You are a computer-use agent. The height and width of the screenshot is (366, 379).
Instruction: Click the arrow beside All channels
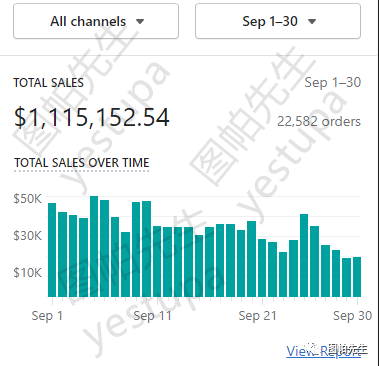pyautogui.click(x=140, y=22)
